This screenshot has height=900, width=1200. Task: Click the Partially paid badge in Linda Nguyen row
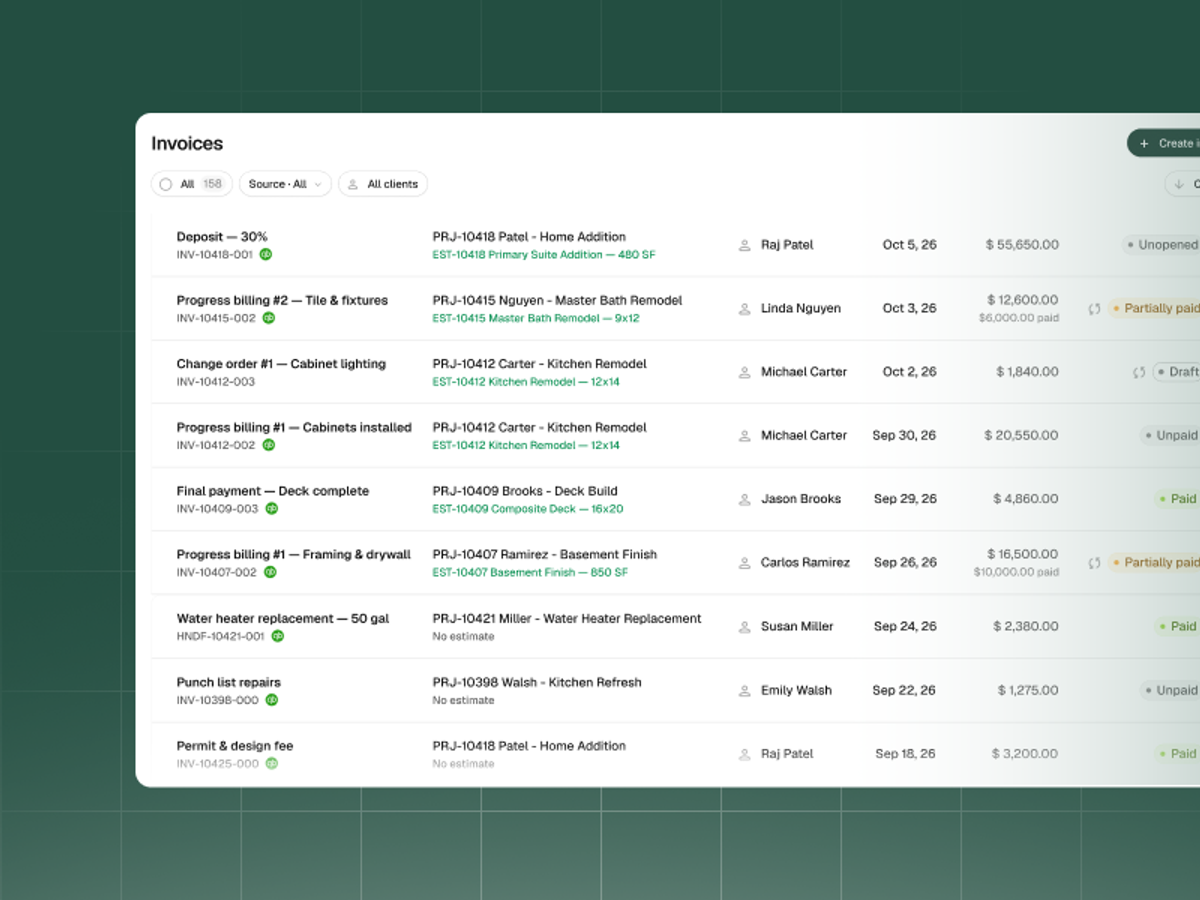tap(1154, 309)
